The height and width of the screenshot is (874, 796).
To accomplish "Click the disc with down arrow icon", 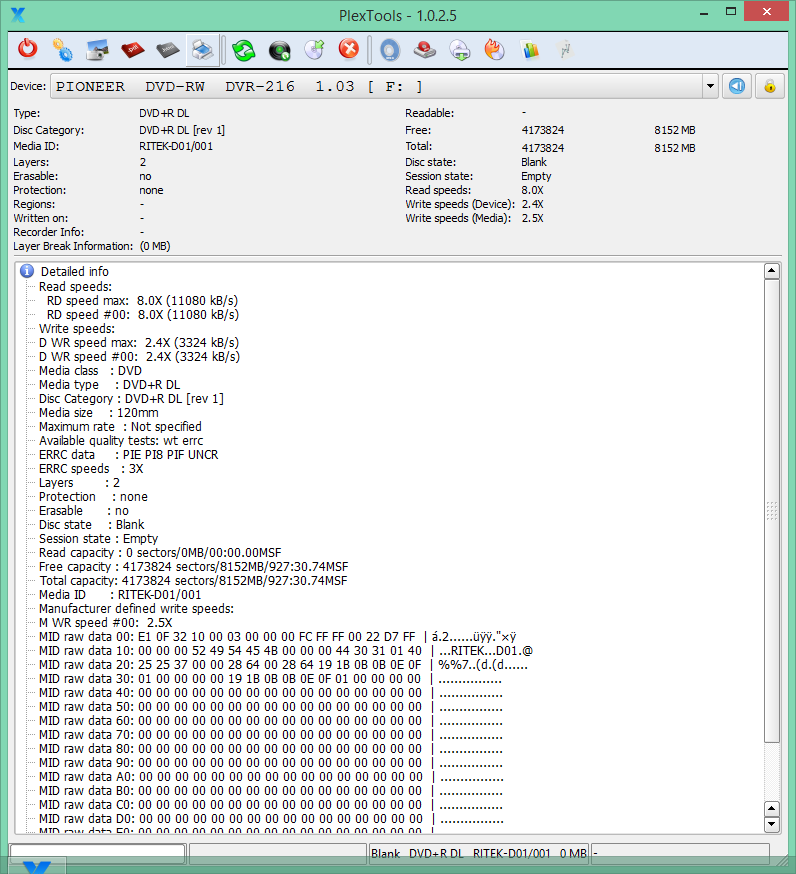I will click(460, 50).
